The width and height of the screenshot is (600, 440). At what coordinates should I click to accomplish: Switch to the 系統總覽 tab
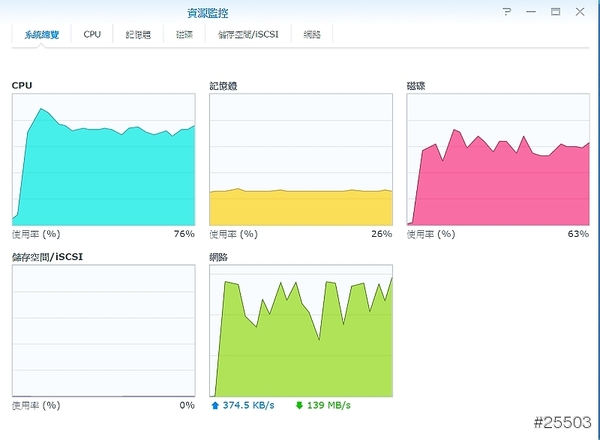[41, 34]
